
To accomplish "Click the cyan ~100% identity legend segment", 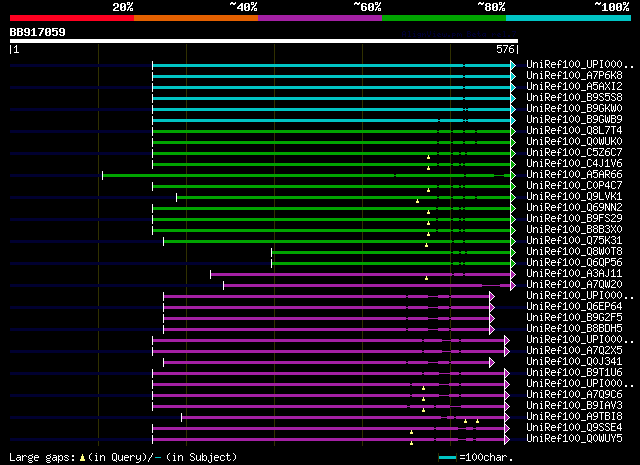I will [x=568, y=18].
